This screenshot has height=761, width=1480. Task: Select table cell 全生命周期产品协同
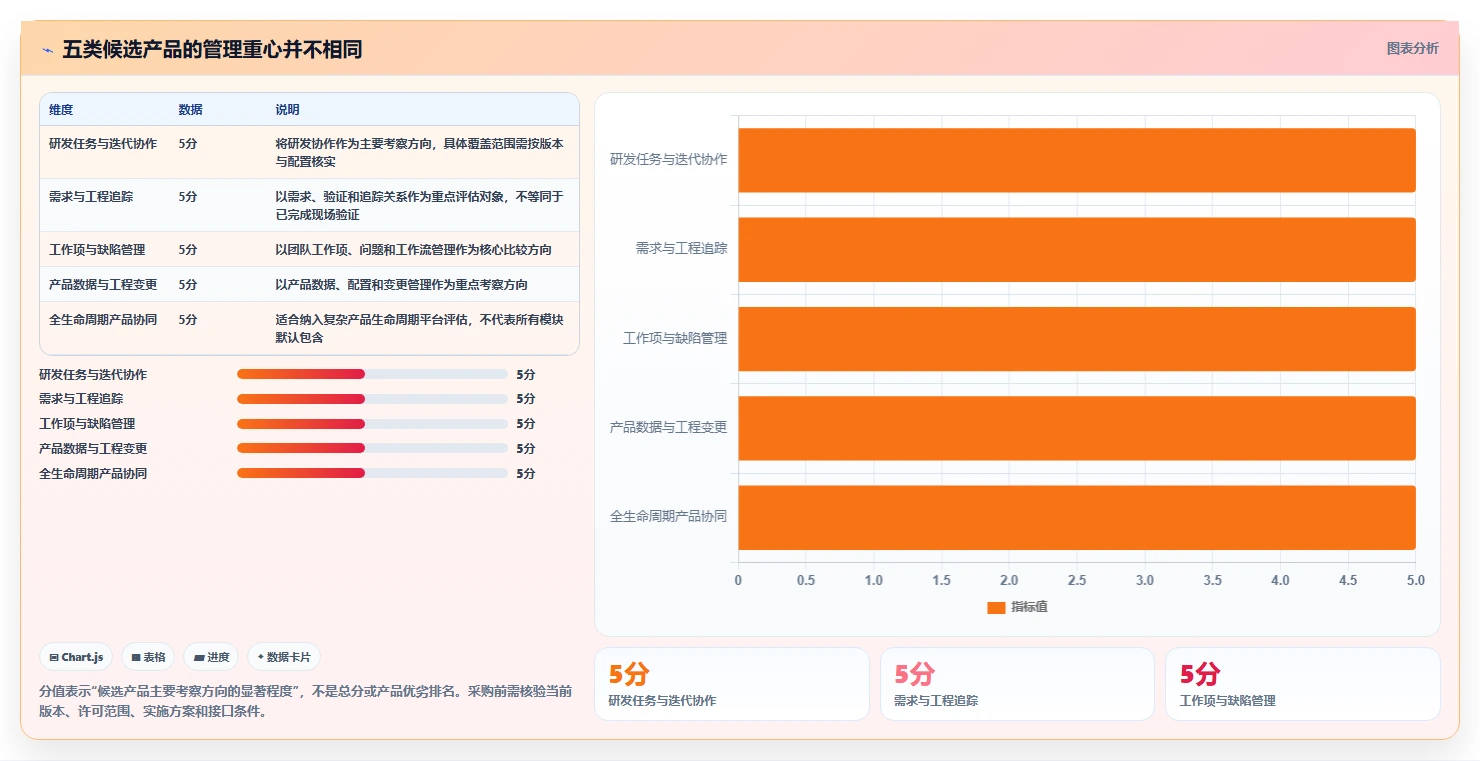[x=103, y=320]
